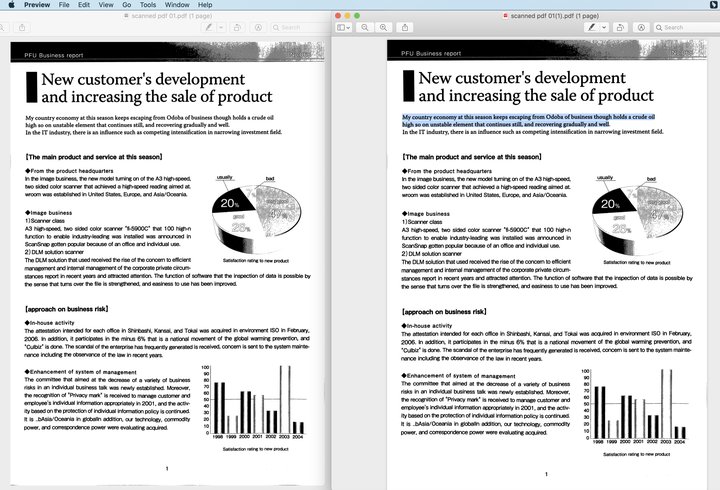Click the menu bar icon at the far right
Image resolution: width=720 pixels, height=490 pixels.
pos(714,5)
